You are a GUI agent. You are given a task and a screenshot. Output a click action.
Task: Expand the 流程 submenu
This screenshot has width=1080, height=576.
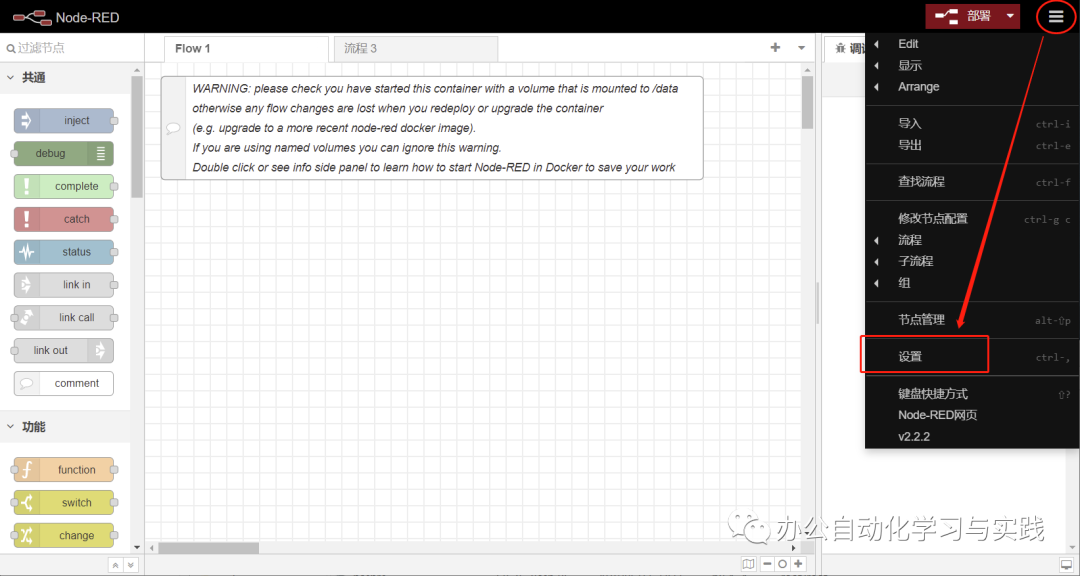point(971,240)
